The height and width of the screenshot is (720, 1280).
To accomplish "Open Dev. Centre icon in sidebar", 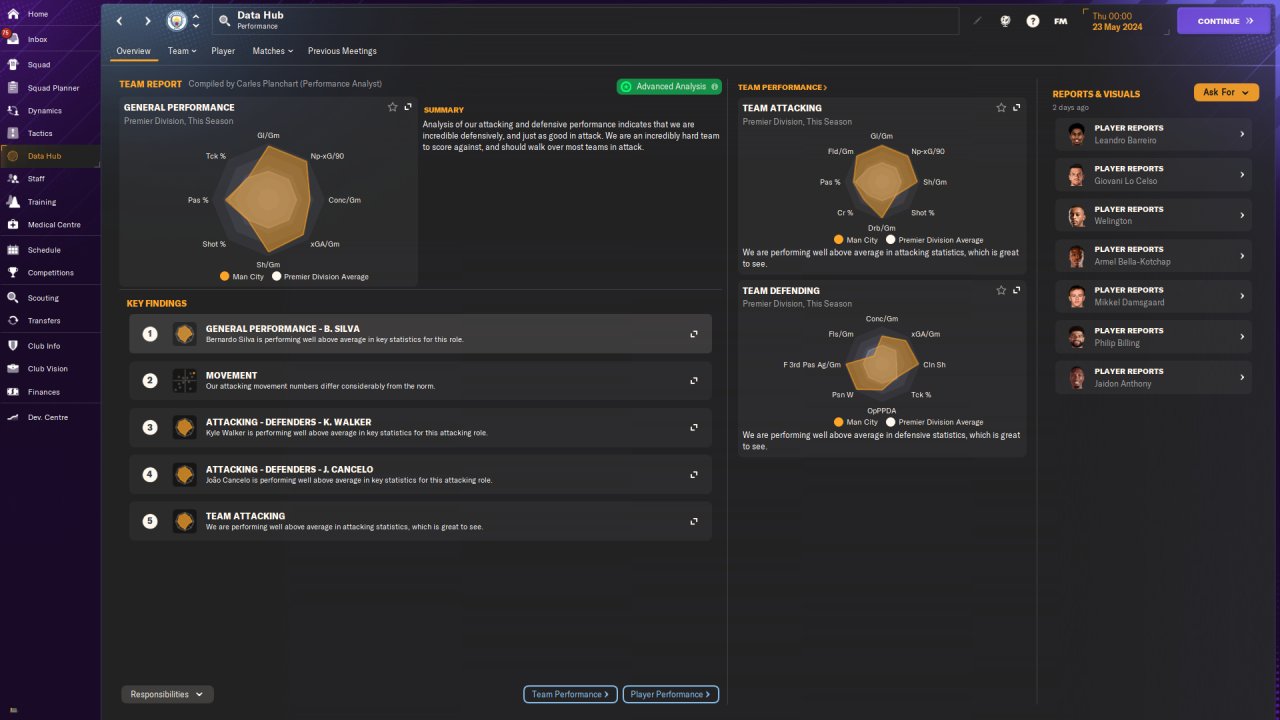I will click(13, 417).
